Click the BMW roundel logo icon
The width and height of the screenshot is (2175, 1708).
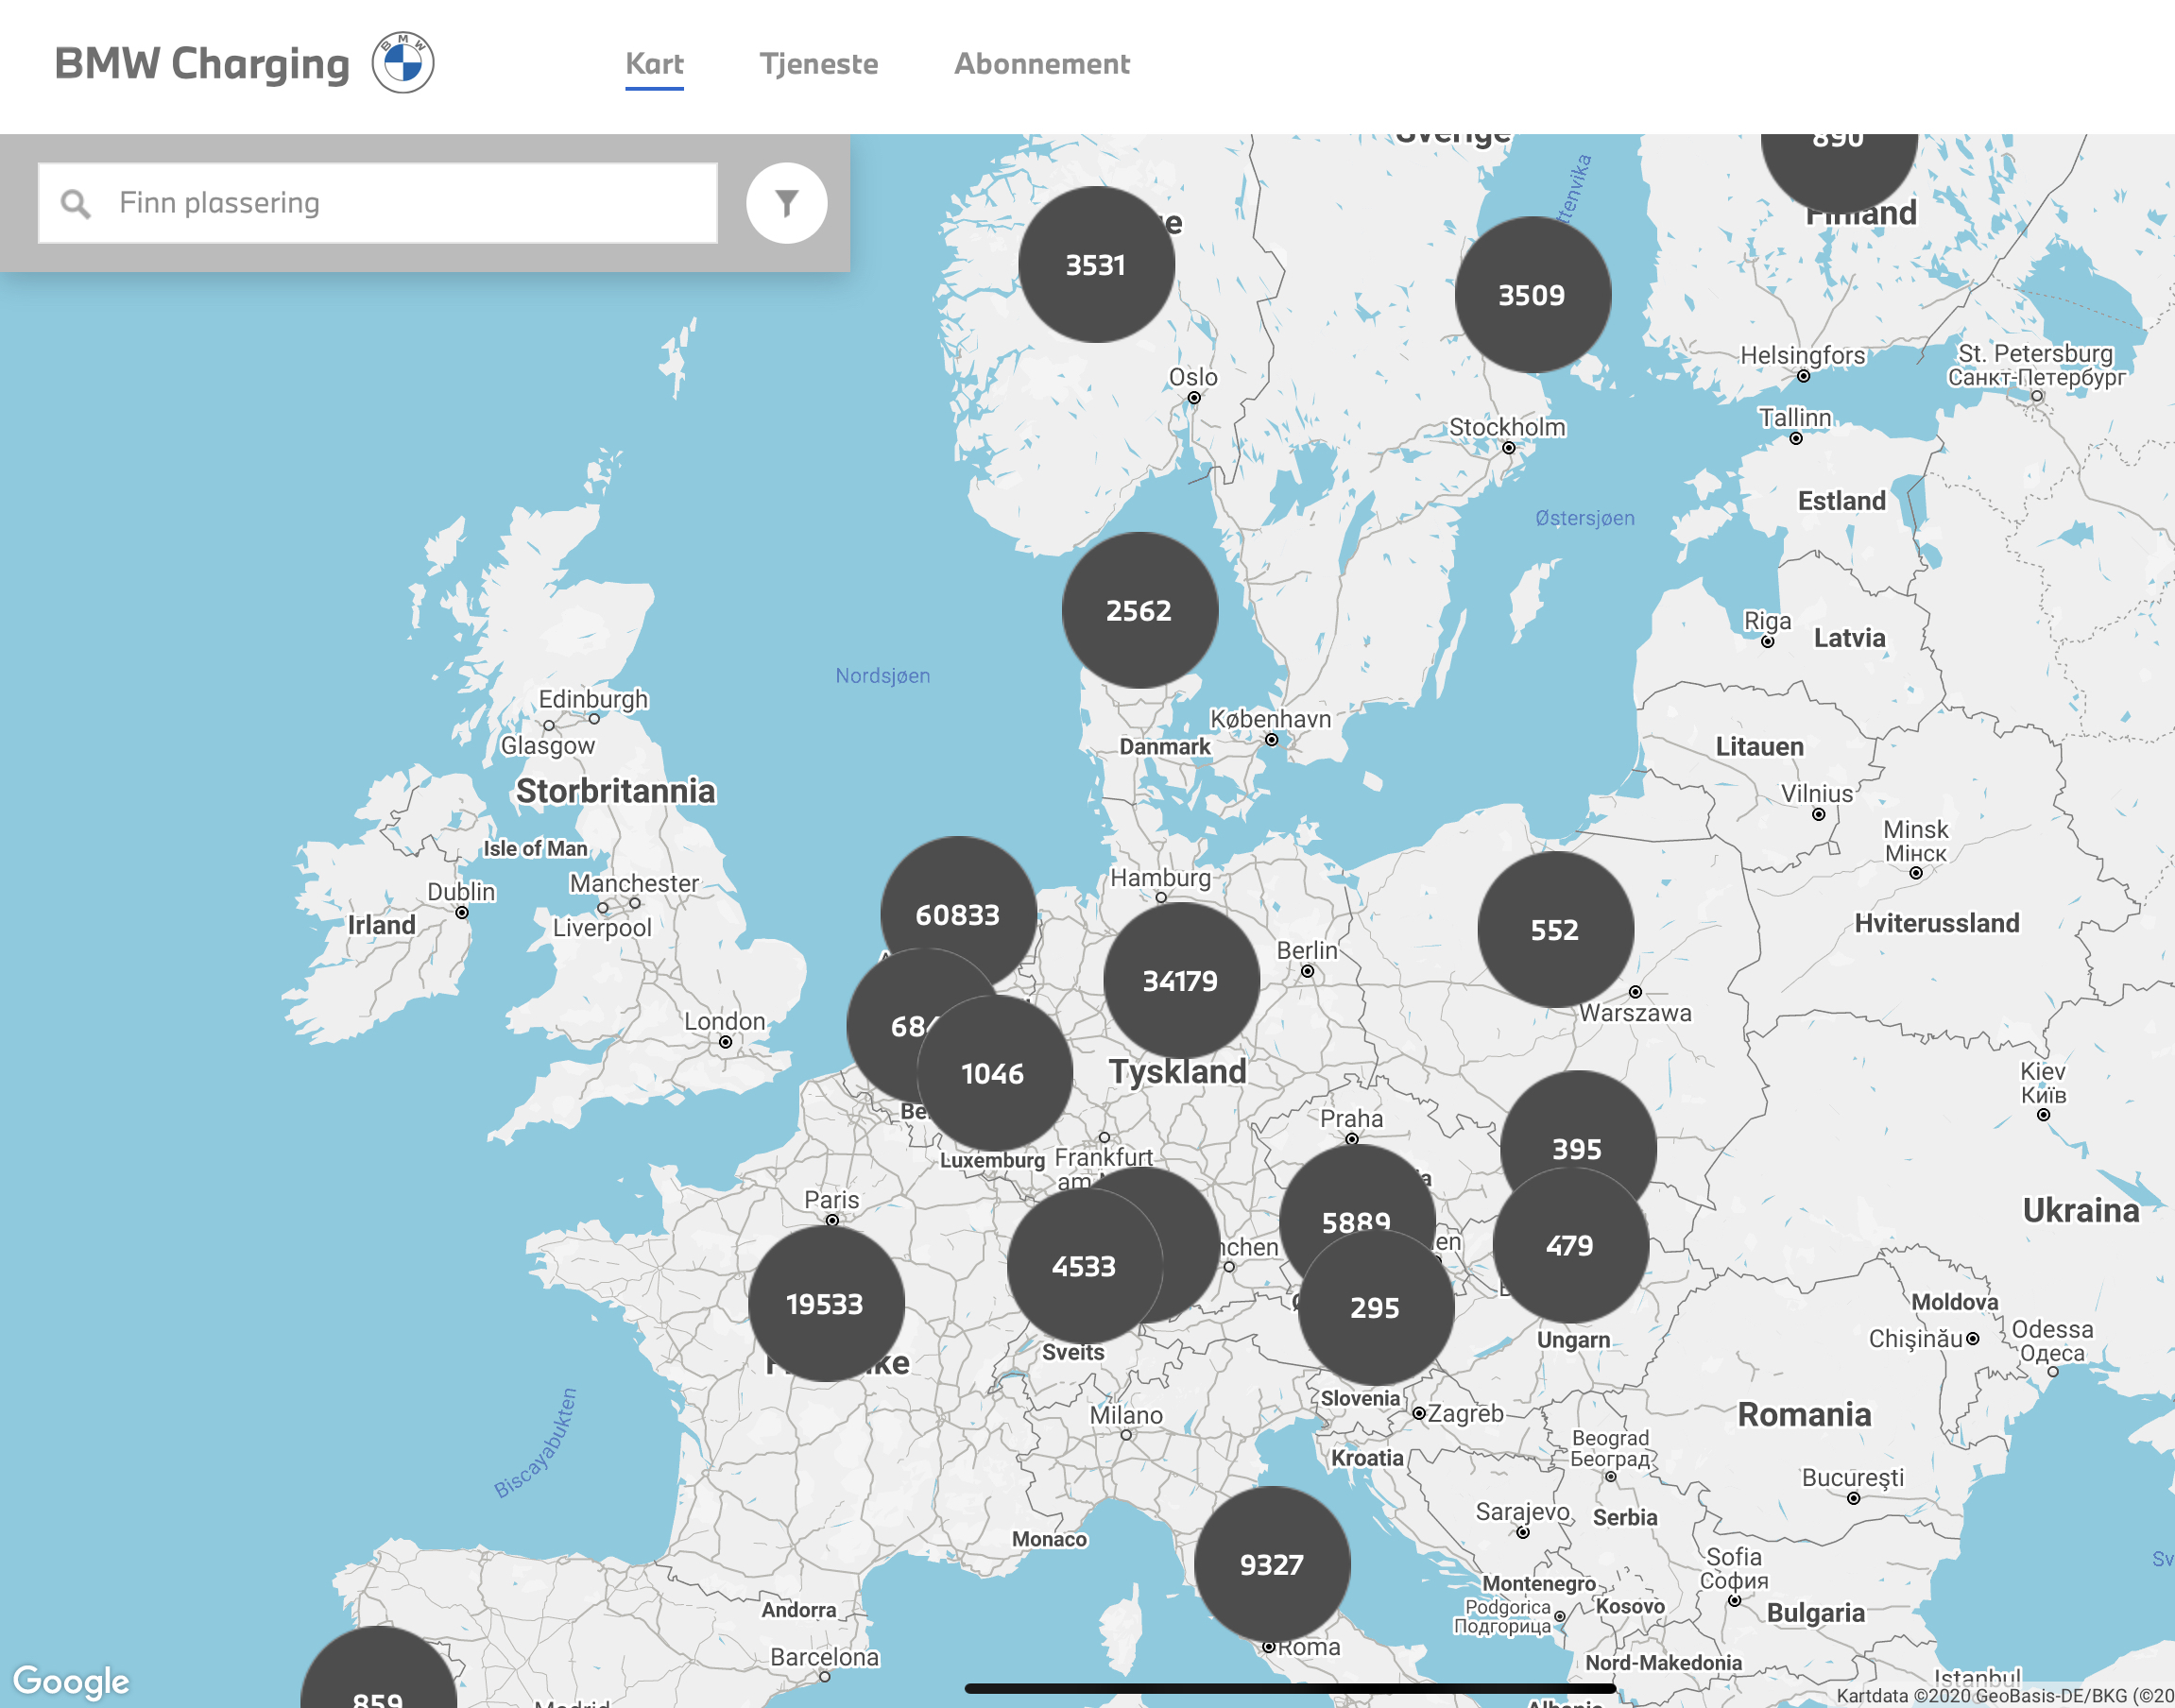[403, 63]
